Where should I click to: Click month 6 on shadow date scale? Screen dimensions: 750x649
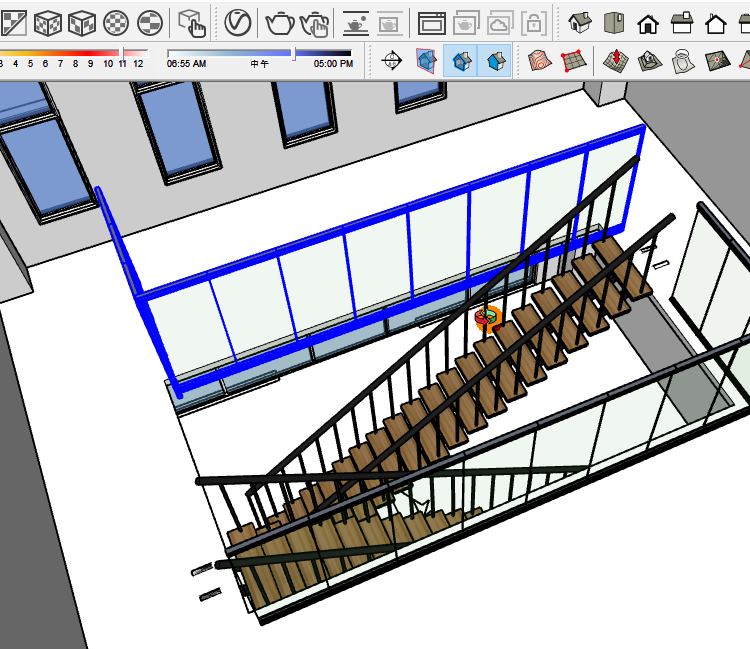[45, 64]
